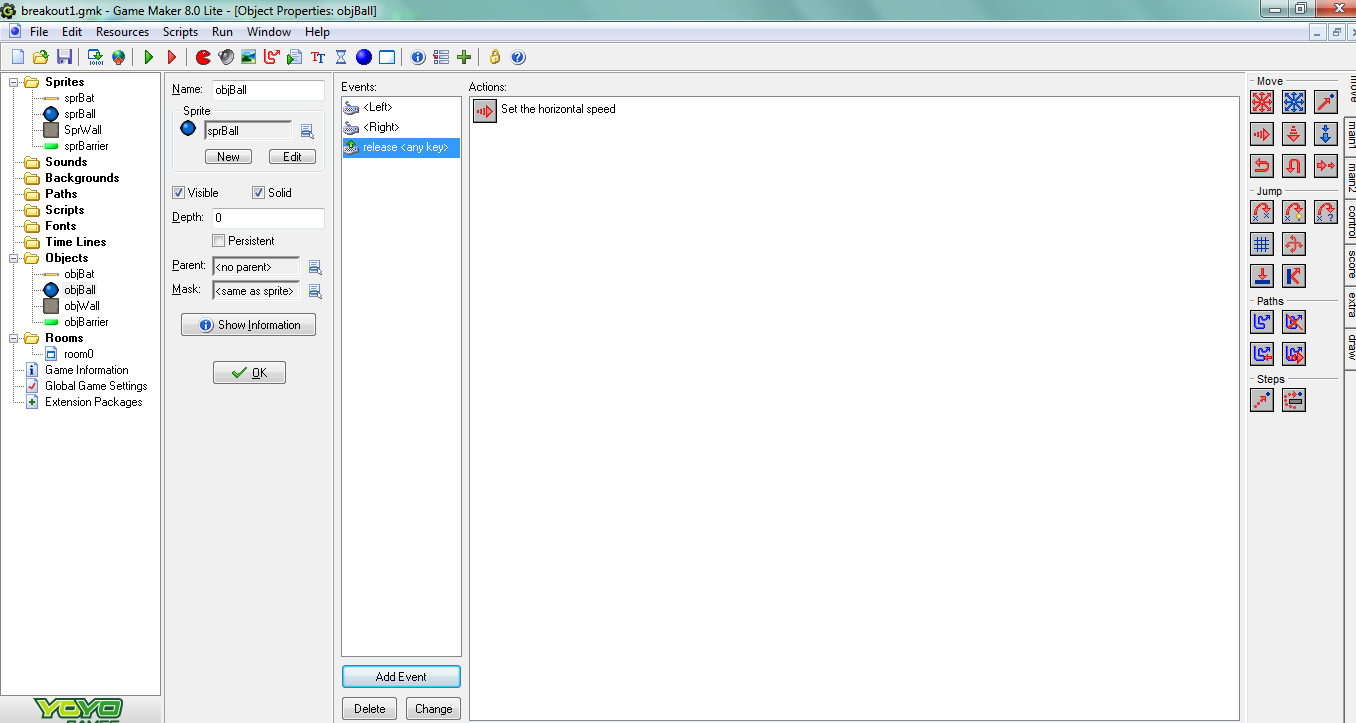Open the Resources menu
Viewport: 1356px width, 723px height.
coord(122,32)
